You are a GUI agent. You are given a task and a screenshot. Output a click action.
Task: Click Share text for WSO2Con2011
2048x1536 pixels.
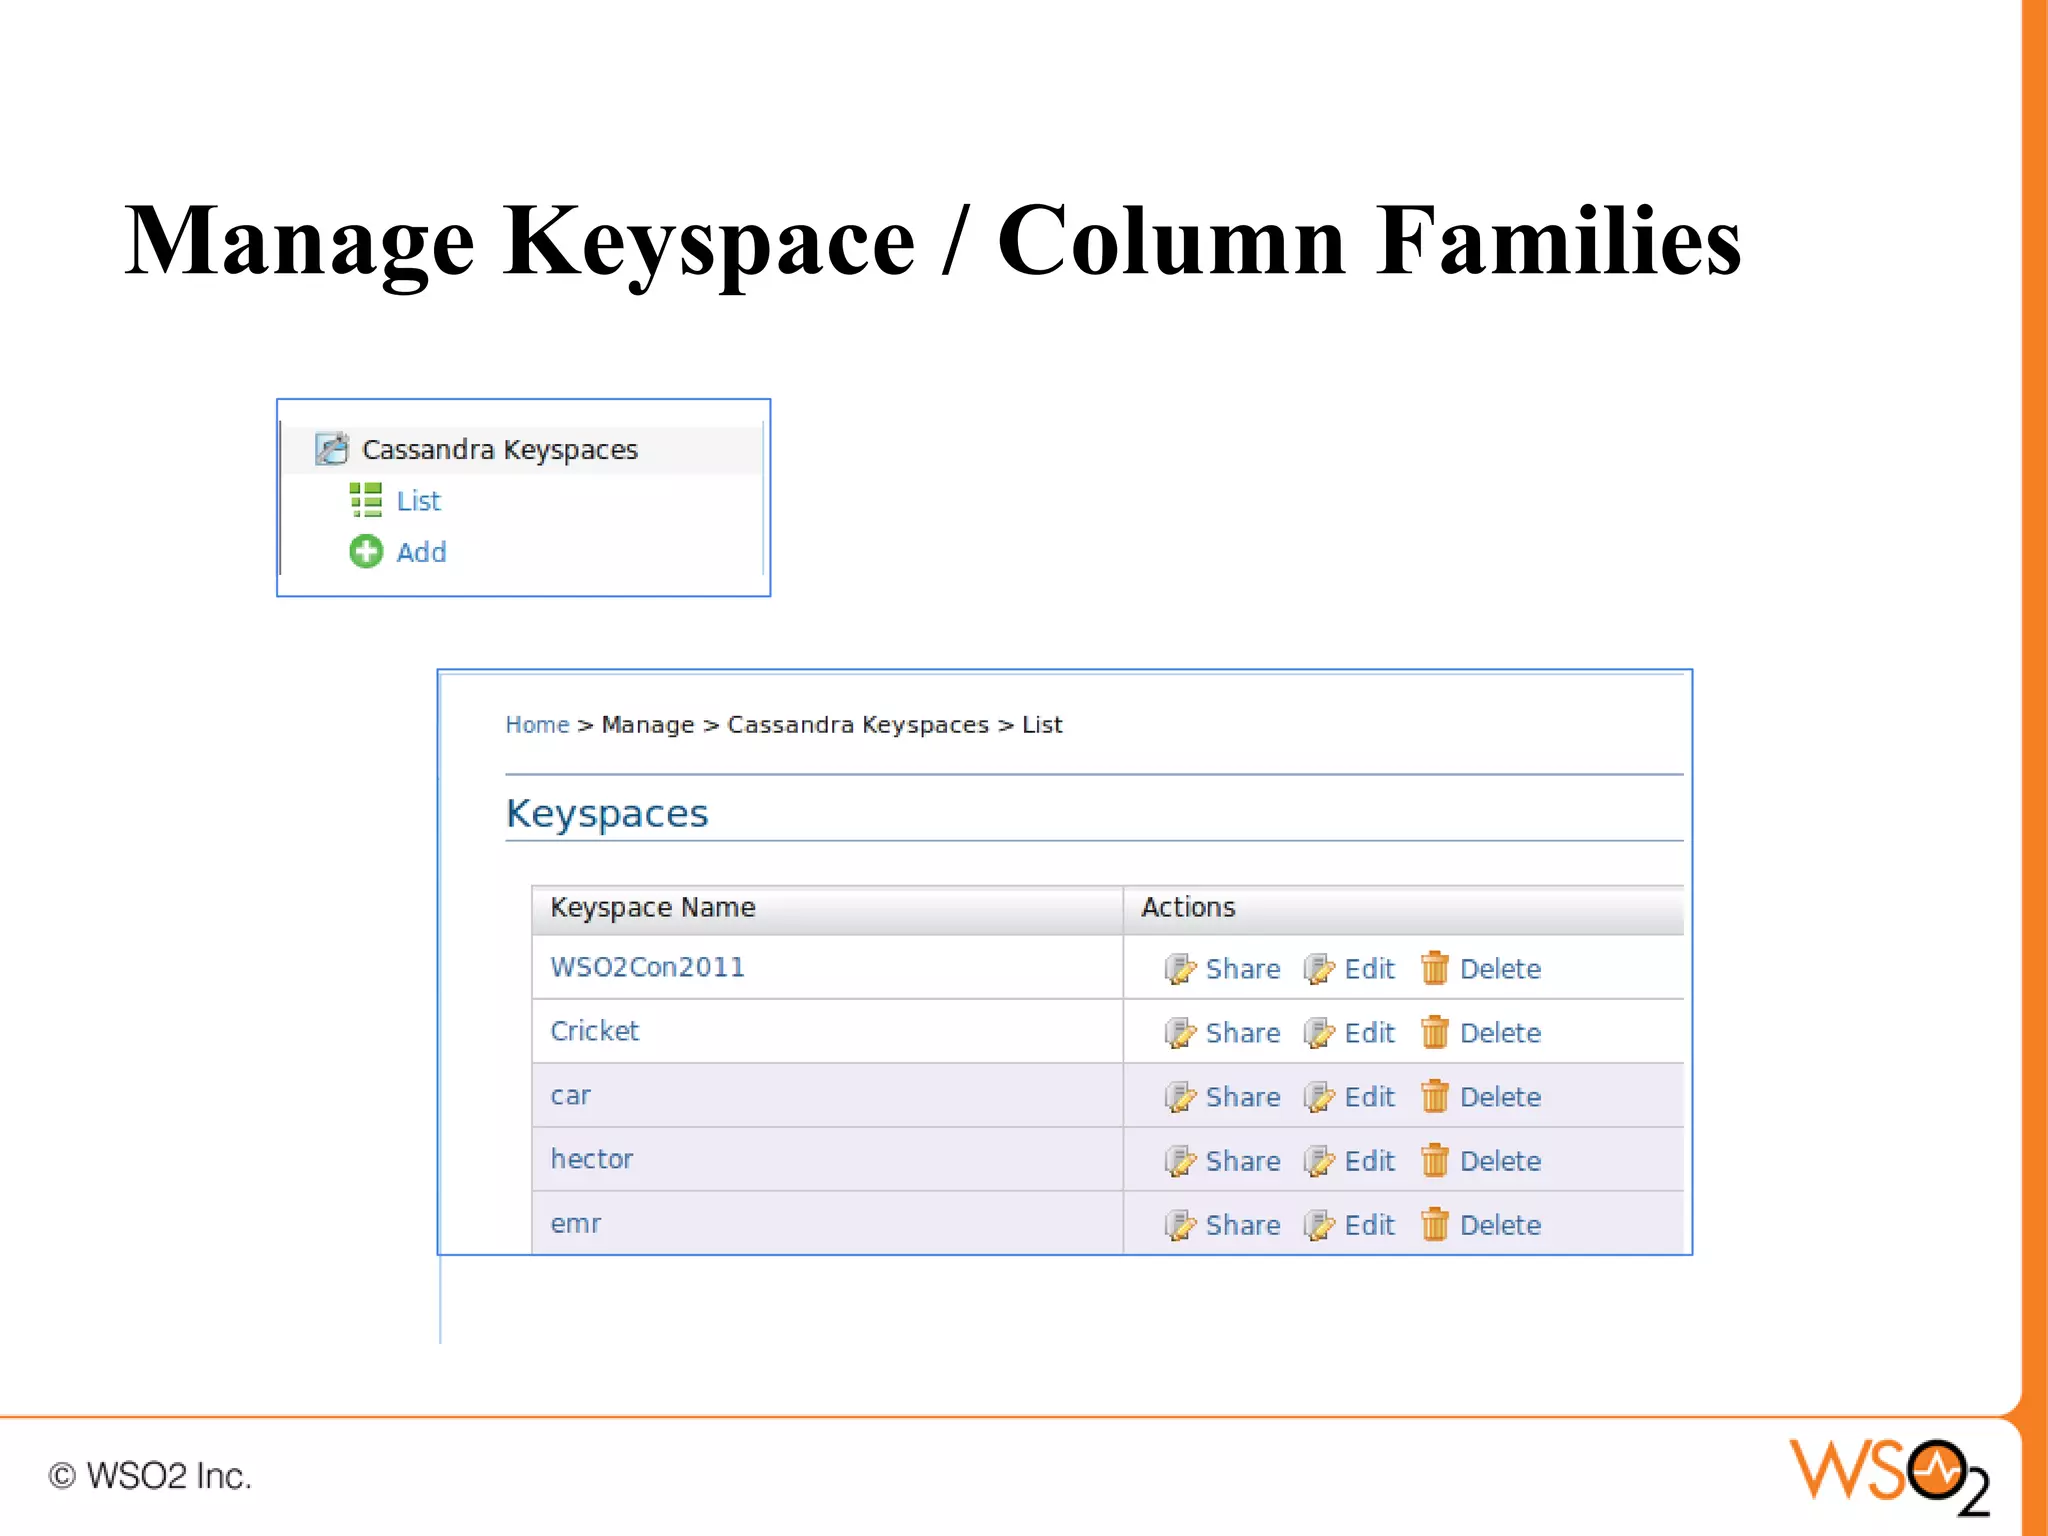(x=1243, y=968)
